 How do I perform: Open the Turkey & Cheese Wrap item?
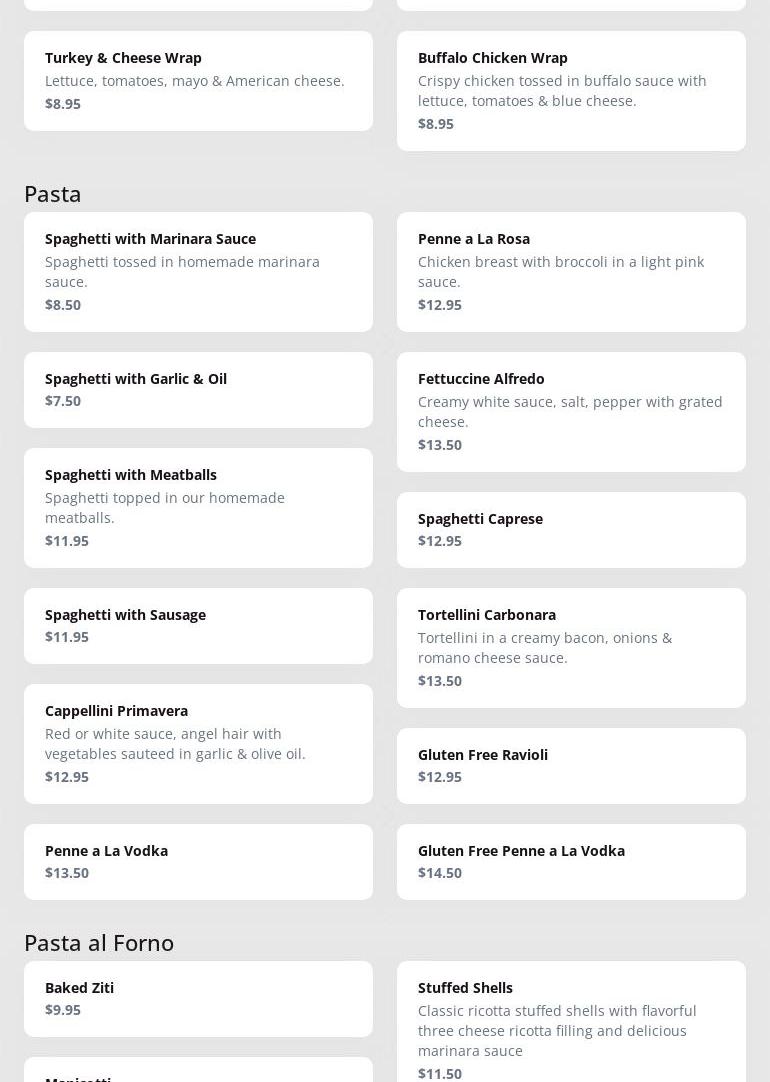pyautogui.click(x=198, y=80)
